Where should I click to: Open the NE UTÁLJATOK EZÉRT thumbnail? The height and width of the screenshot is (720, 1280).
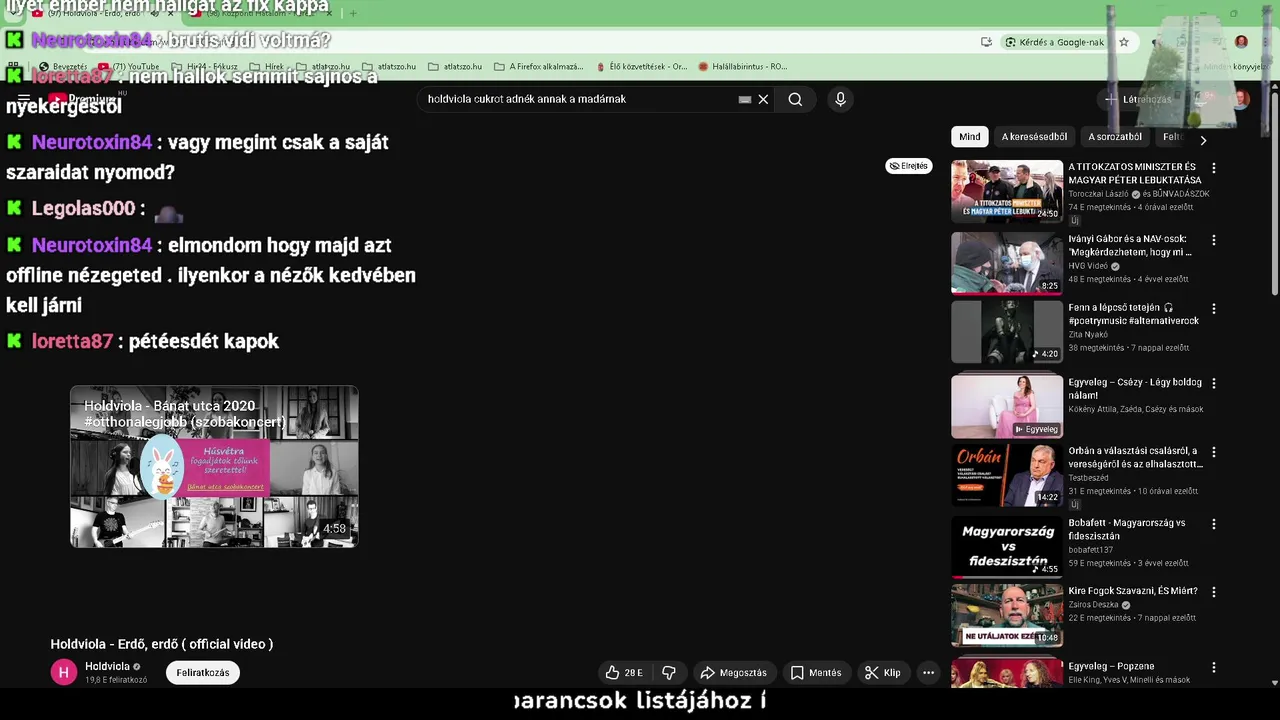(1007, 615)
